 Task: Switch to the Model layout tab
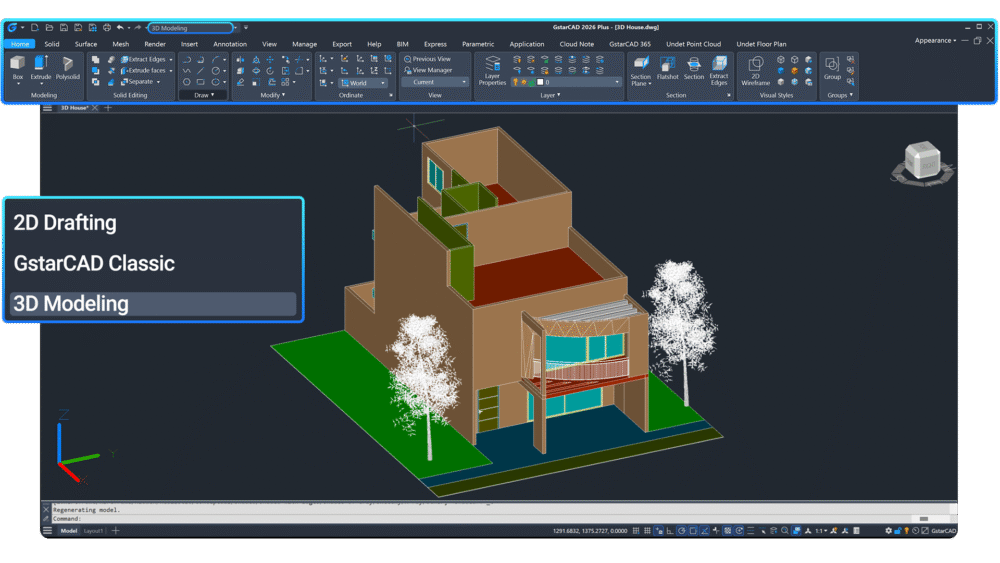point(69,530)
